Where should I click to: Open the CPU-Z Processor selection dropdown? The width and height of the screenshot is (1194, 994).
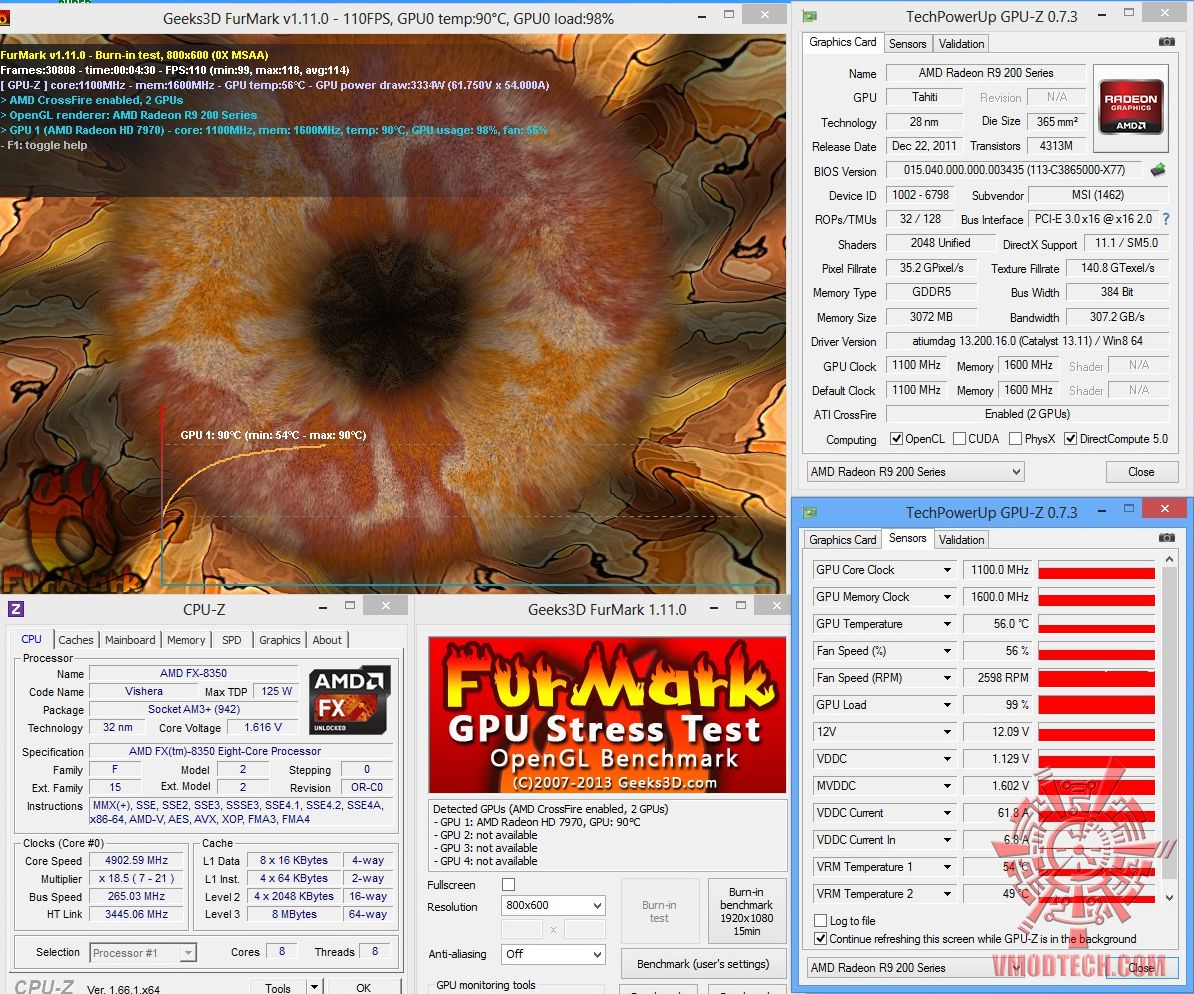143,953
